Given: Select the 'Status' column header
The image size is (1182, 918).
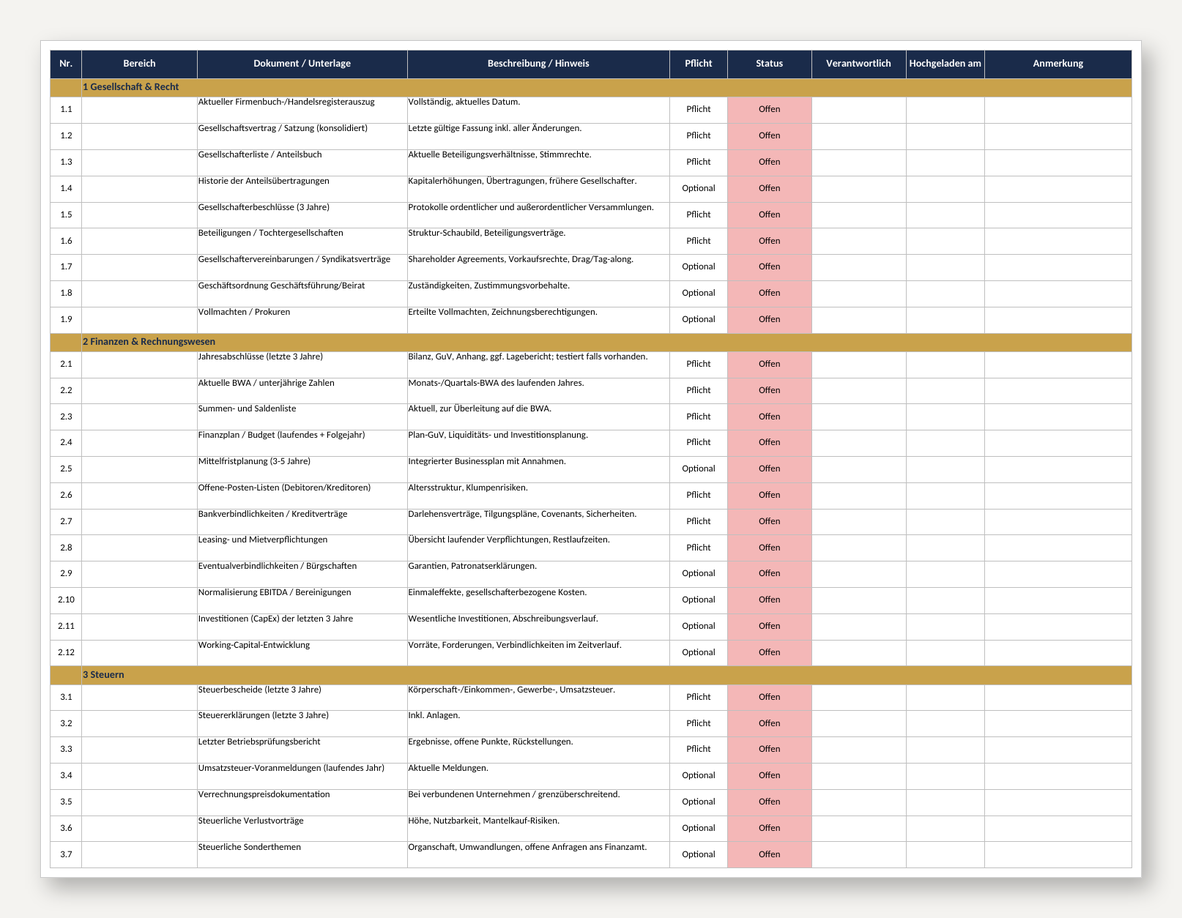Looking at the screenshot, I should [x=769, y=63].
